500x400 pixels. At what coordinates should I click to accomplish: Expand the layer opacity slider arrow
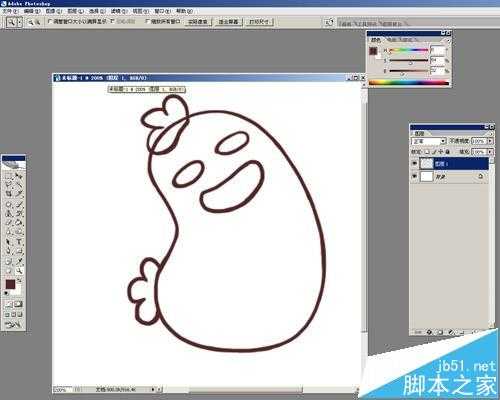pos(490,141)
